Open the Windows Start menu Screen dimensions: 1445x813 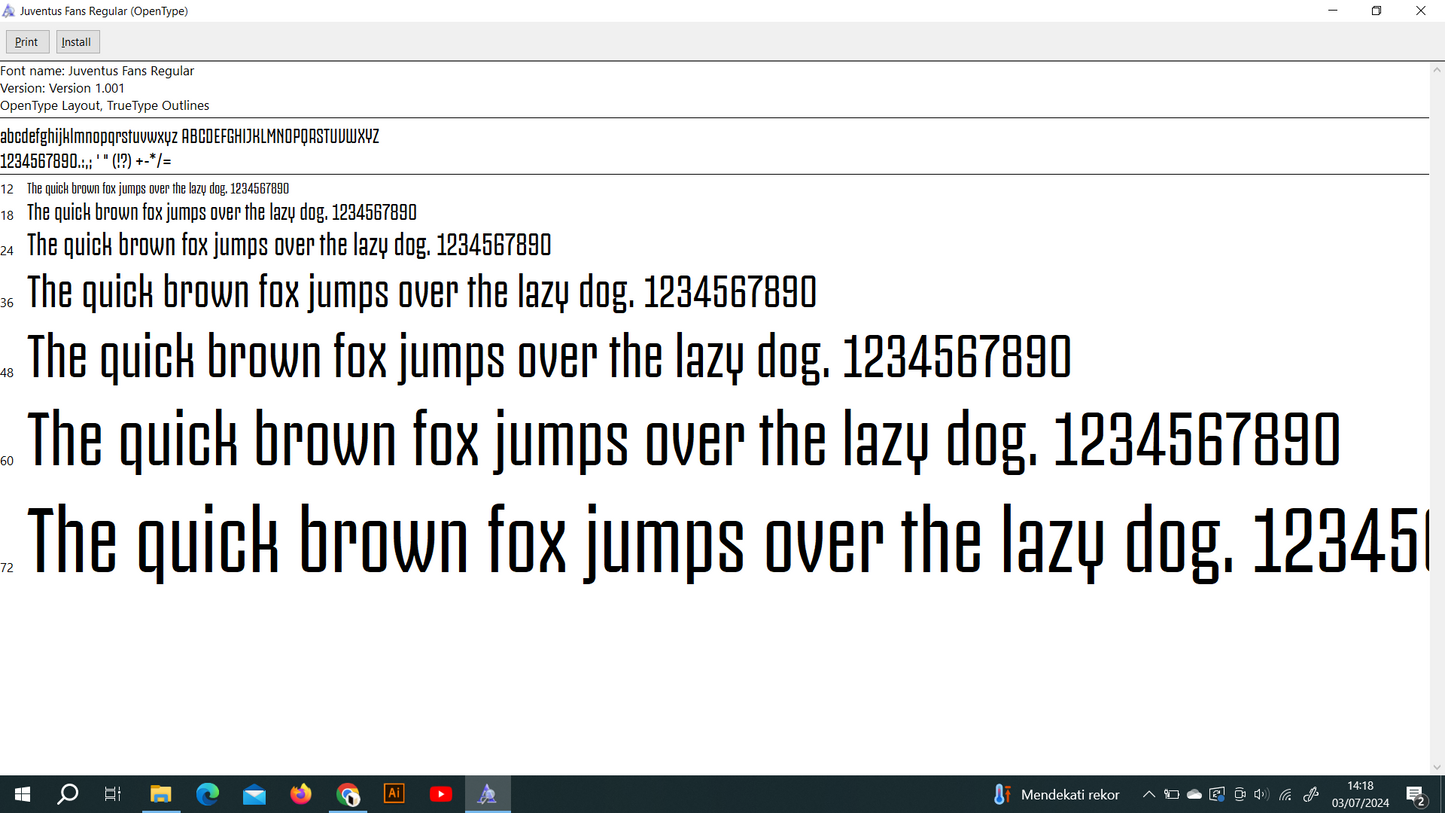[x=21, y=795]
